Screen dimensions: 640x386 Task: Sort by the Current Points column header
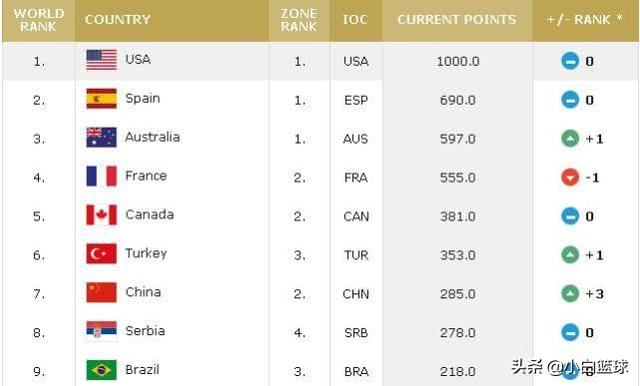tap(457, 20)
